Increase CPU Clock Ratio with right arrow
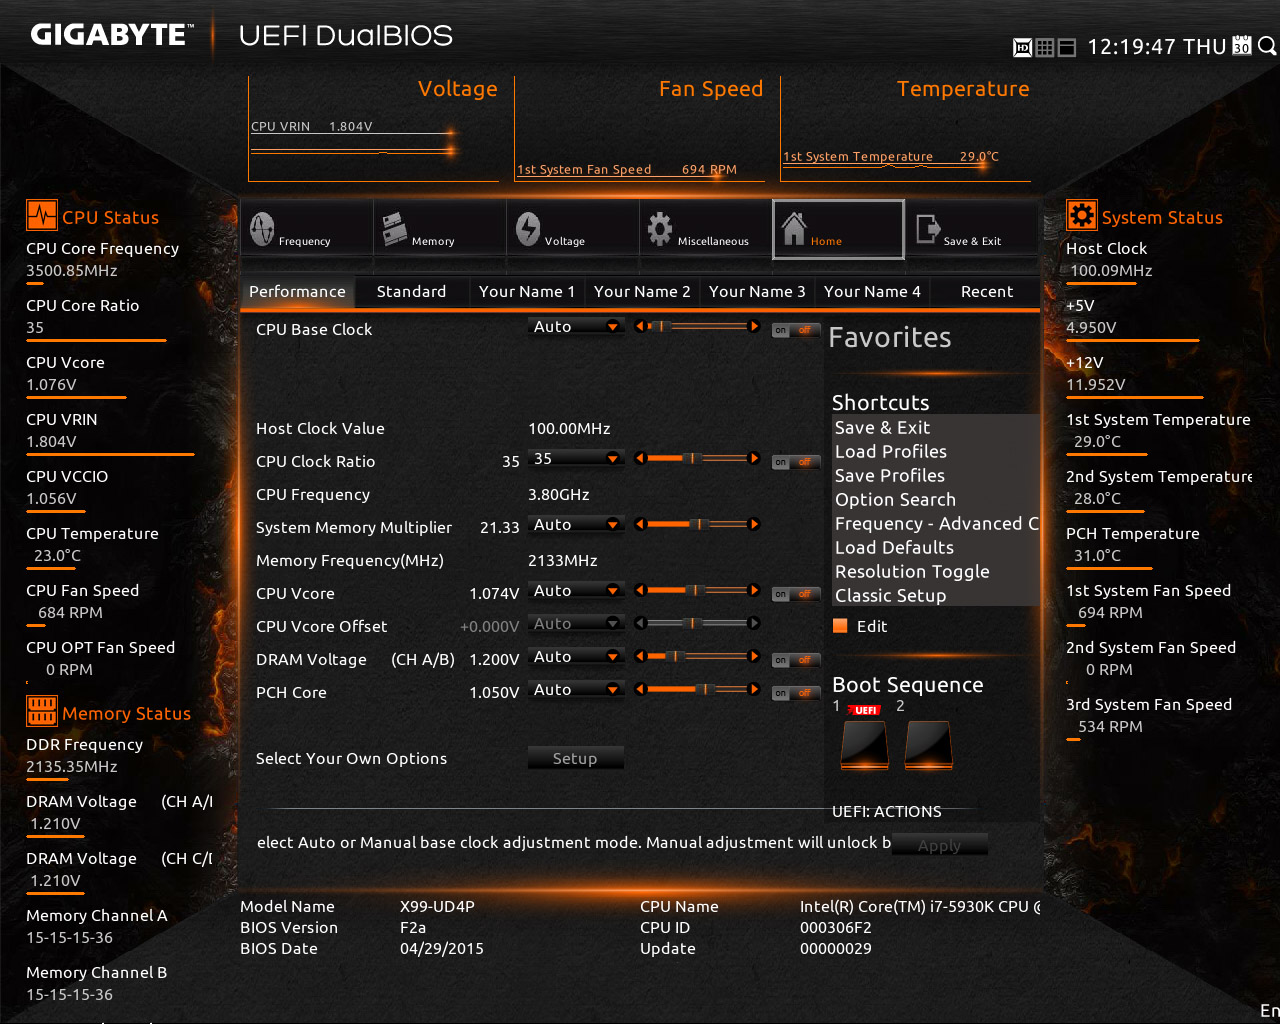 click(754, 458)
